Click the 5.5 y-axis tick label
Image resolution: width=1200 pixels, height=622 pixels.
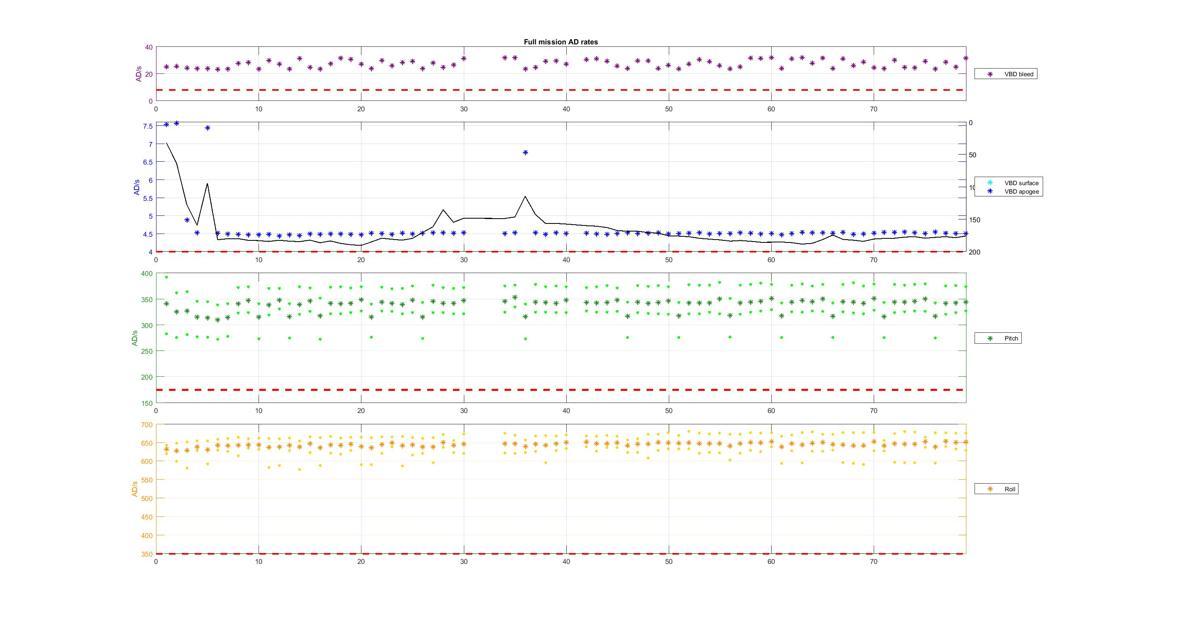[148, 198]
